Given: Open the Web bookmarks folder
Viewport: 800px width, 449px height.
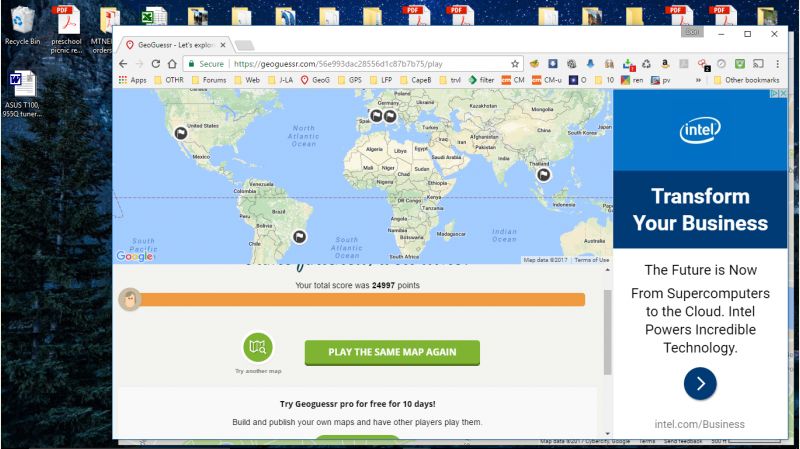Looking at the screenshot, I should 247,80.
